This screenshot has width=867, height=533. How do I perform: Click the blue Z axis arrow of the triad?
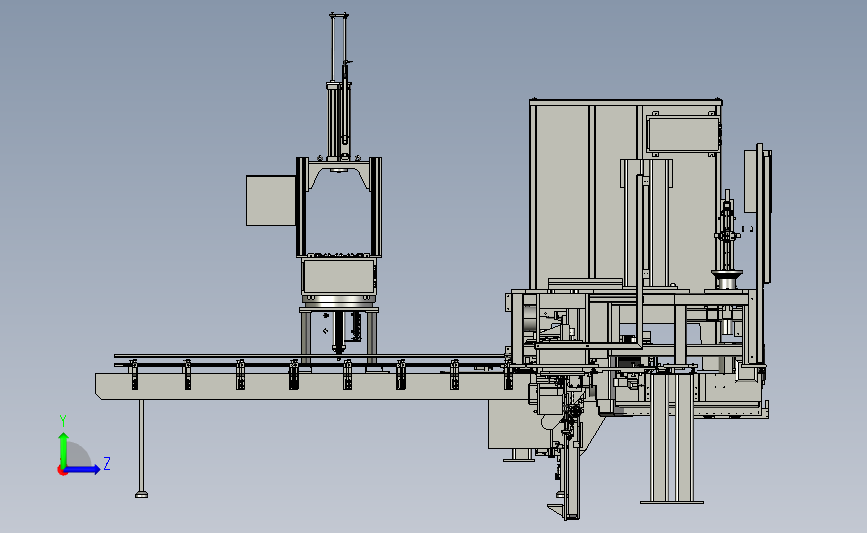click(x=83, y=470)
